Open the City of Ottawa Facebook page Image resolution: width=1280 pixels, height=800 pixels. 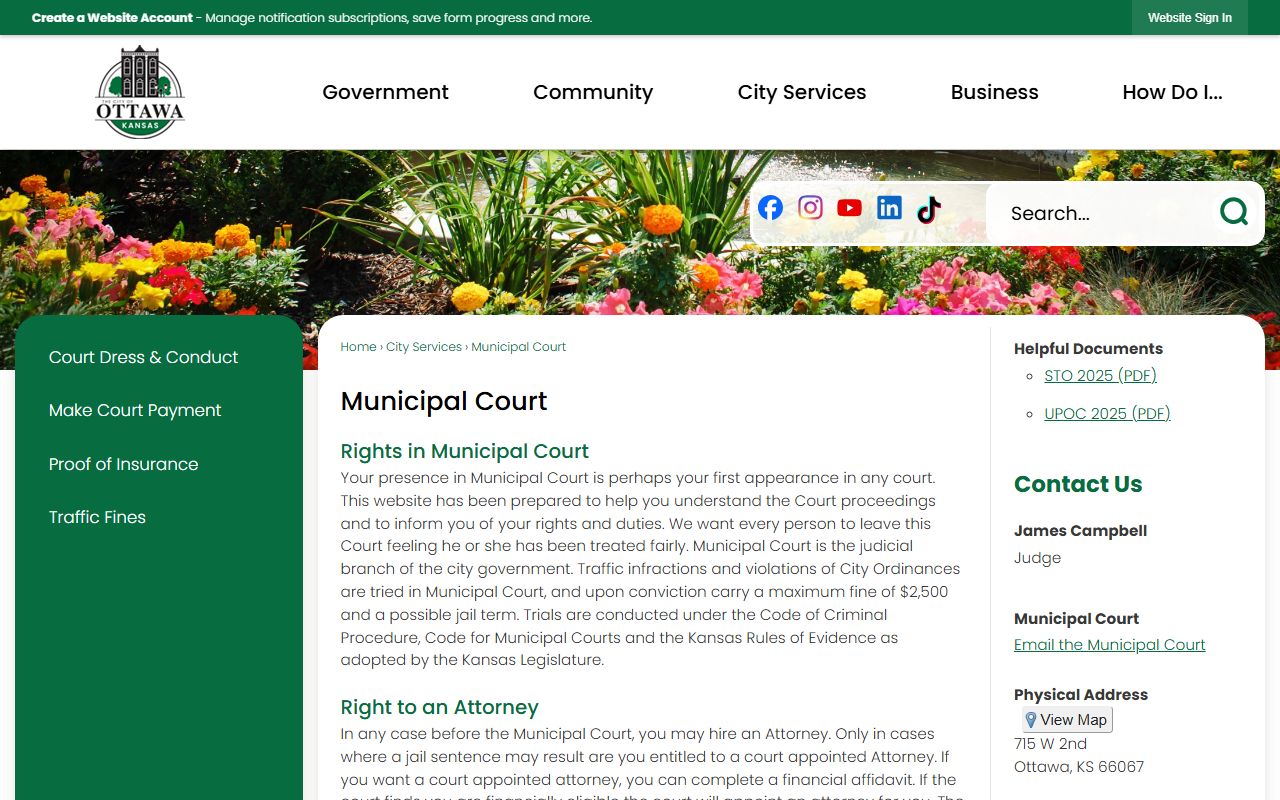coord(770,207)
